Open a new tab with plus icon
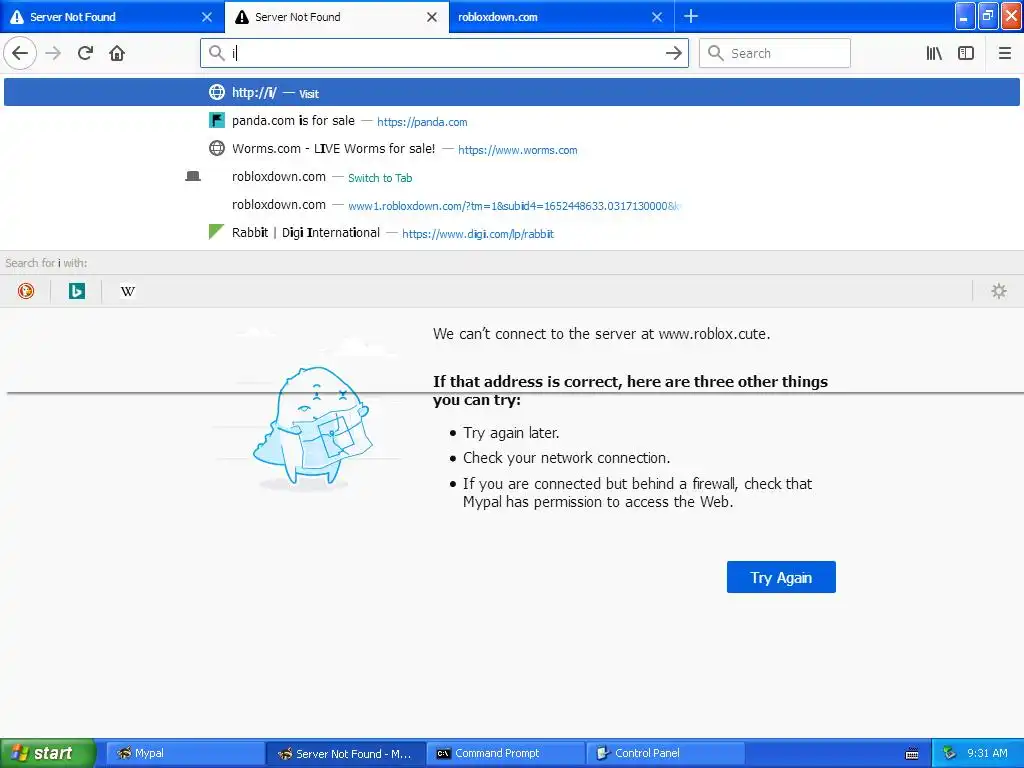This screenshot has height=768, width=1024. click(x=690, y=16)
